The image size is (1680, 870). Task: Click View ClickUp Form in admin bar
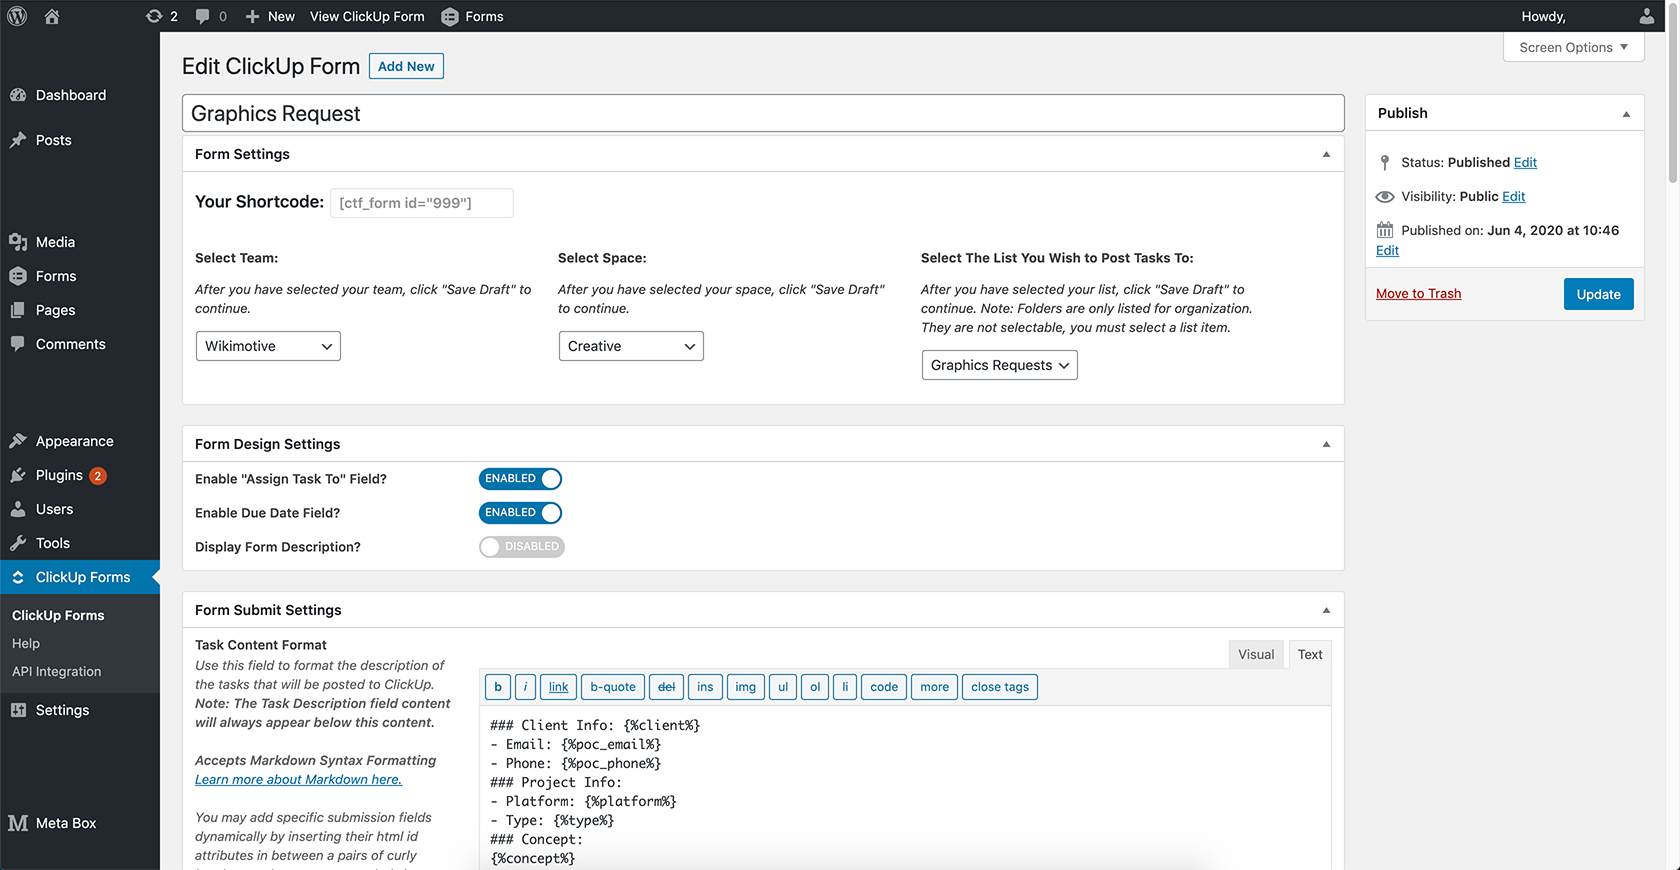coord(367,16)
